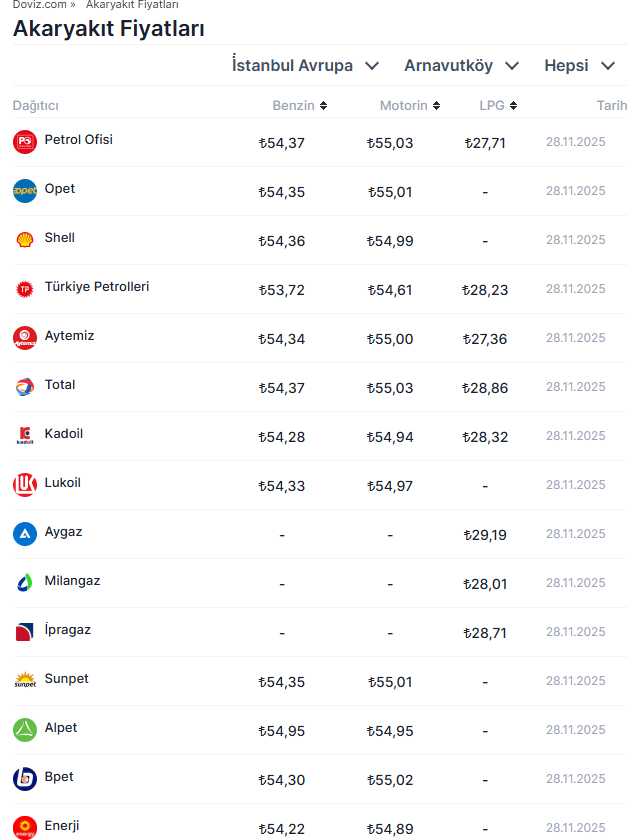Image resolution: width=643 pixels, height=840 pixels.
Task: Sort table by Motorin price
Action: [409, 106]
